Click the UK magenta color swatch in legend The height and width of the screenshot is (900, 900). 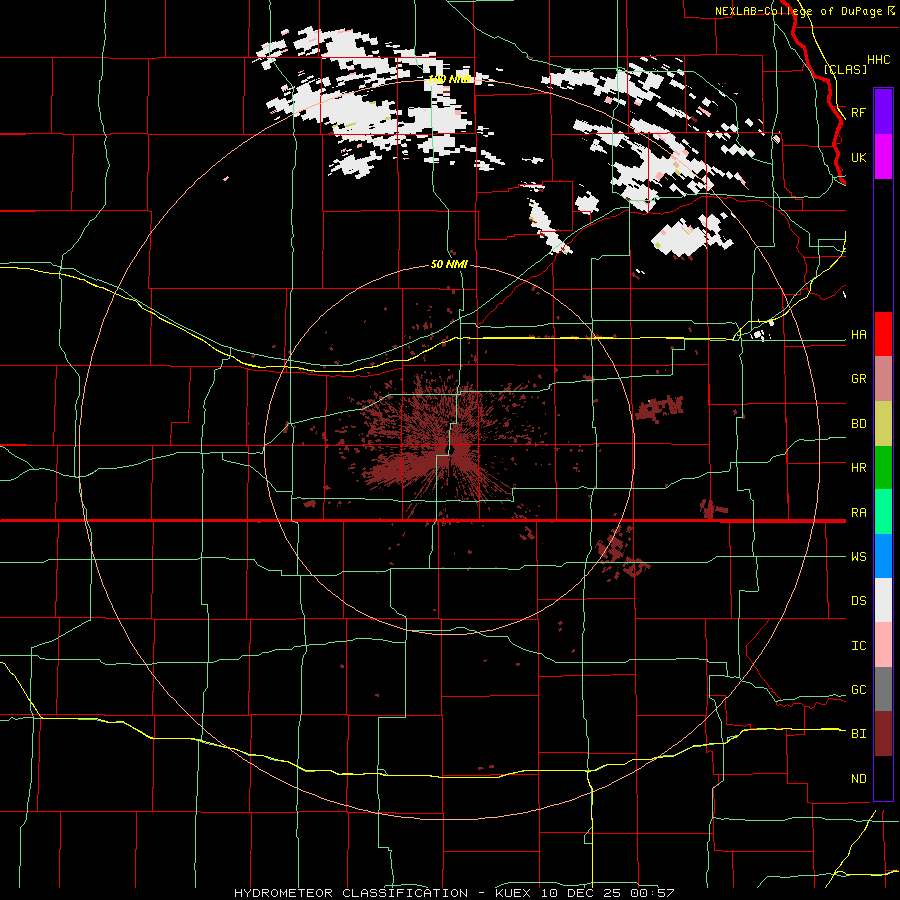(883, 157)
